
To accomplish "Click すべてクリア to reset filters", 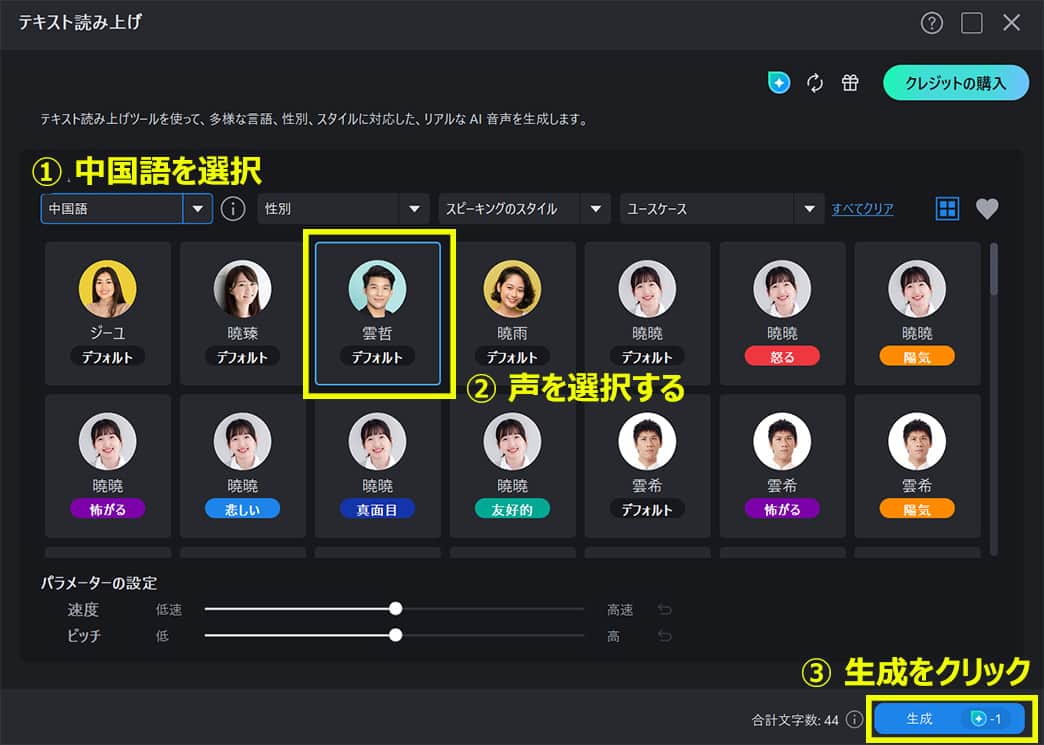I will tap(862, 209).
